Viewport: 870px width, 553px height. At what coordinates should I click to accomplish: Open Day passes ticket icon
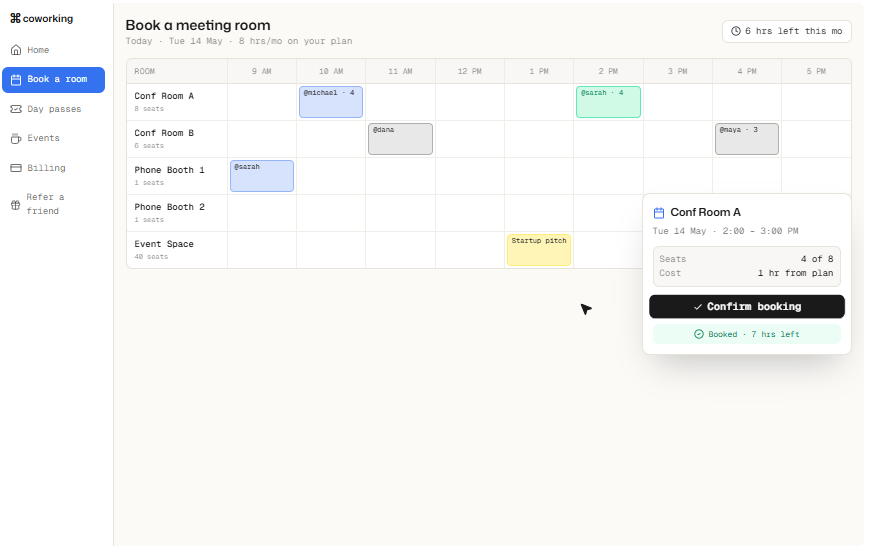16,109
